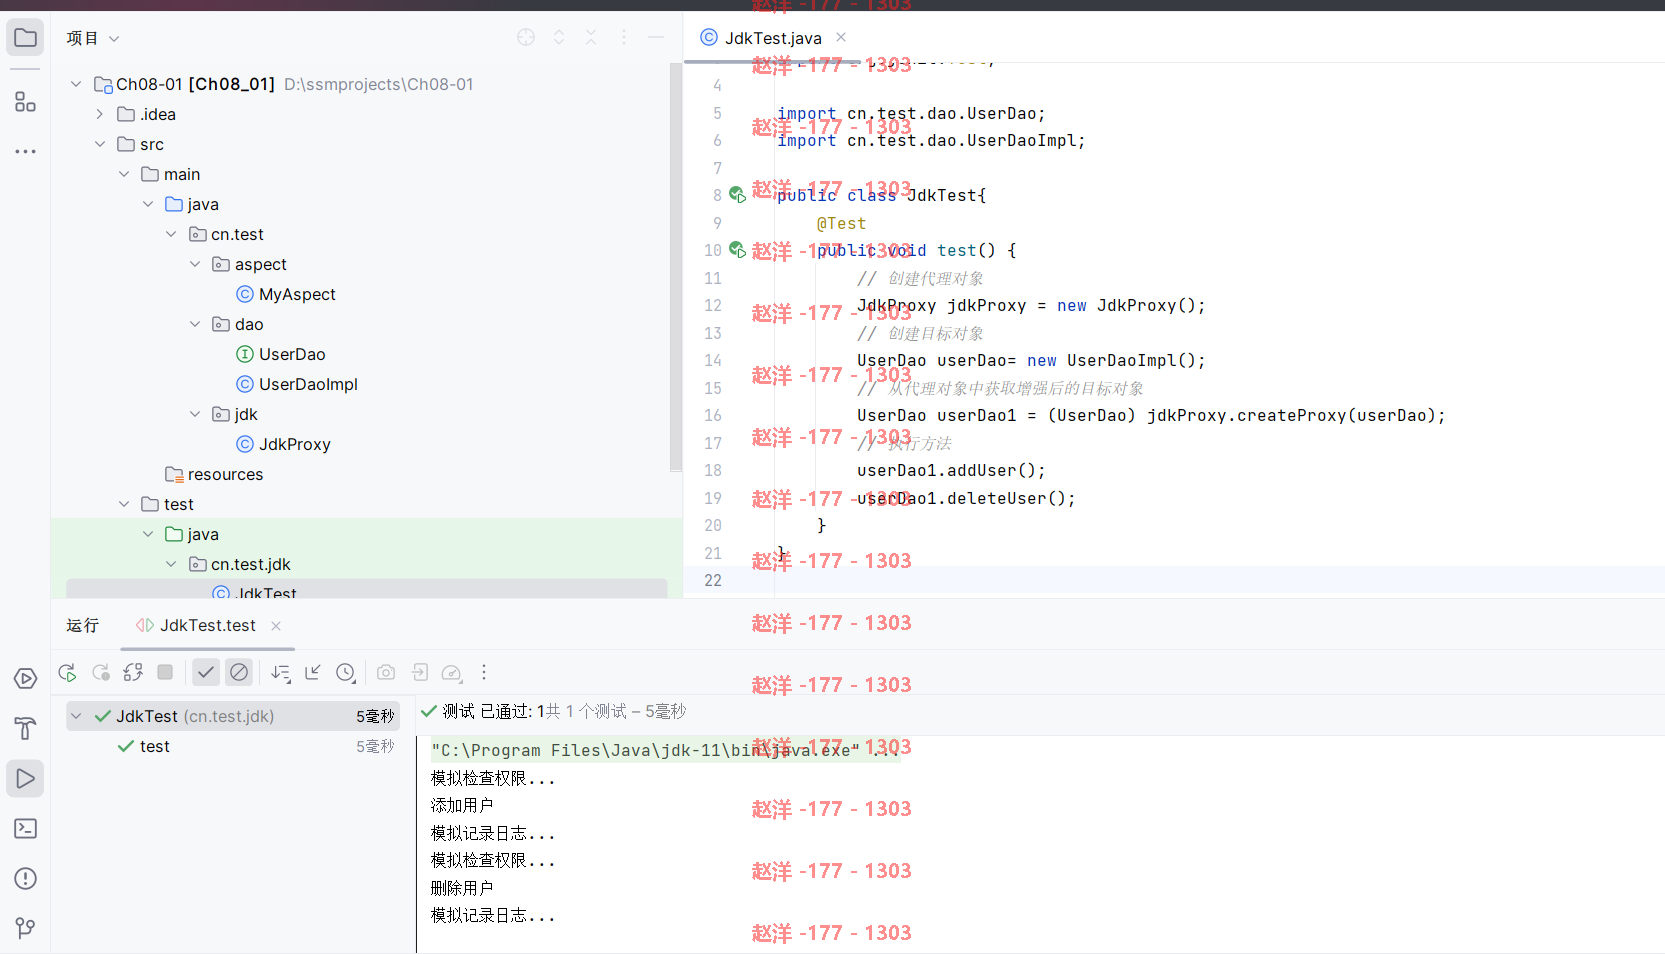
Task: Toggle Show Ignored tests button
Action: (x=239, y=673)
